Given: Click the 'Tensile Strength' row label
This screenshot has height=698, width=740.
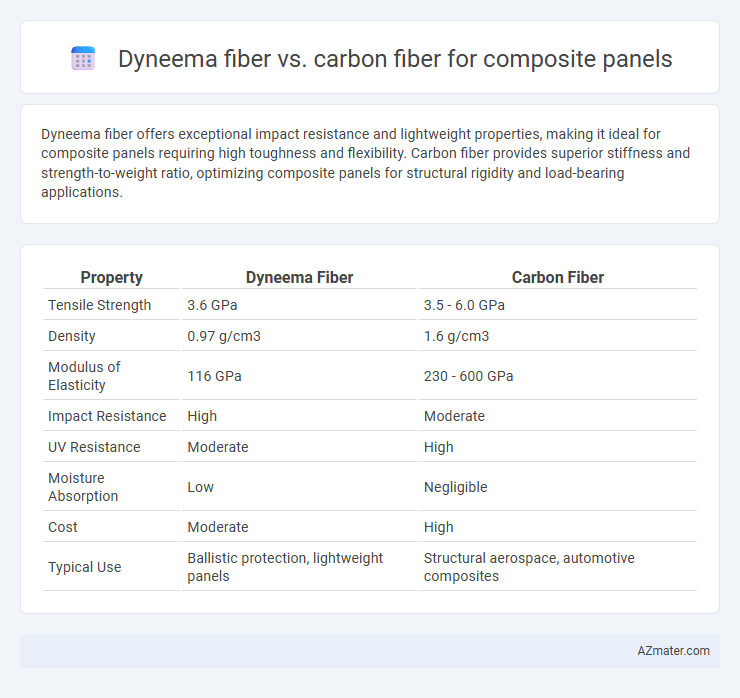Looking at the screenshot, I should [x=100, y=305].
